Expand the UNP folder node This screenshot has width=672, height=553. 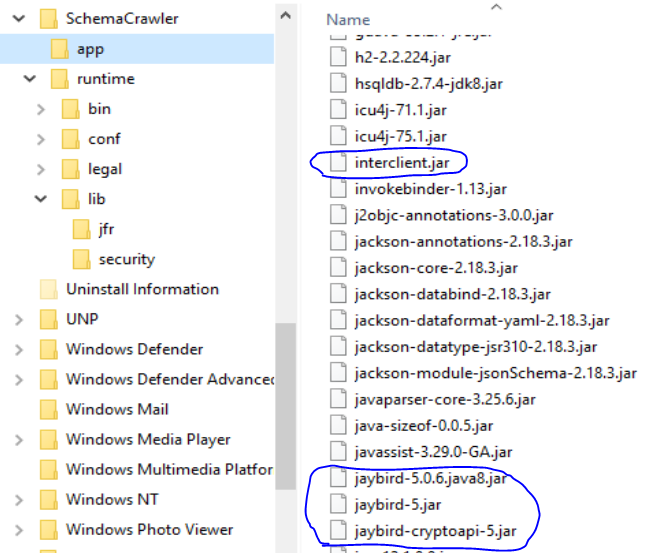(x=19, y=320)
